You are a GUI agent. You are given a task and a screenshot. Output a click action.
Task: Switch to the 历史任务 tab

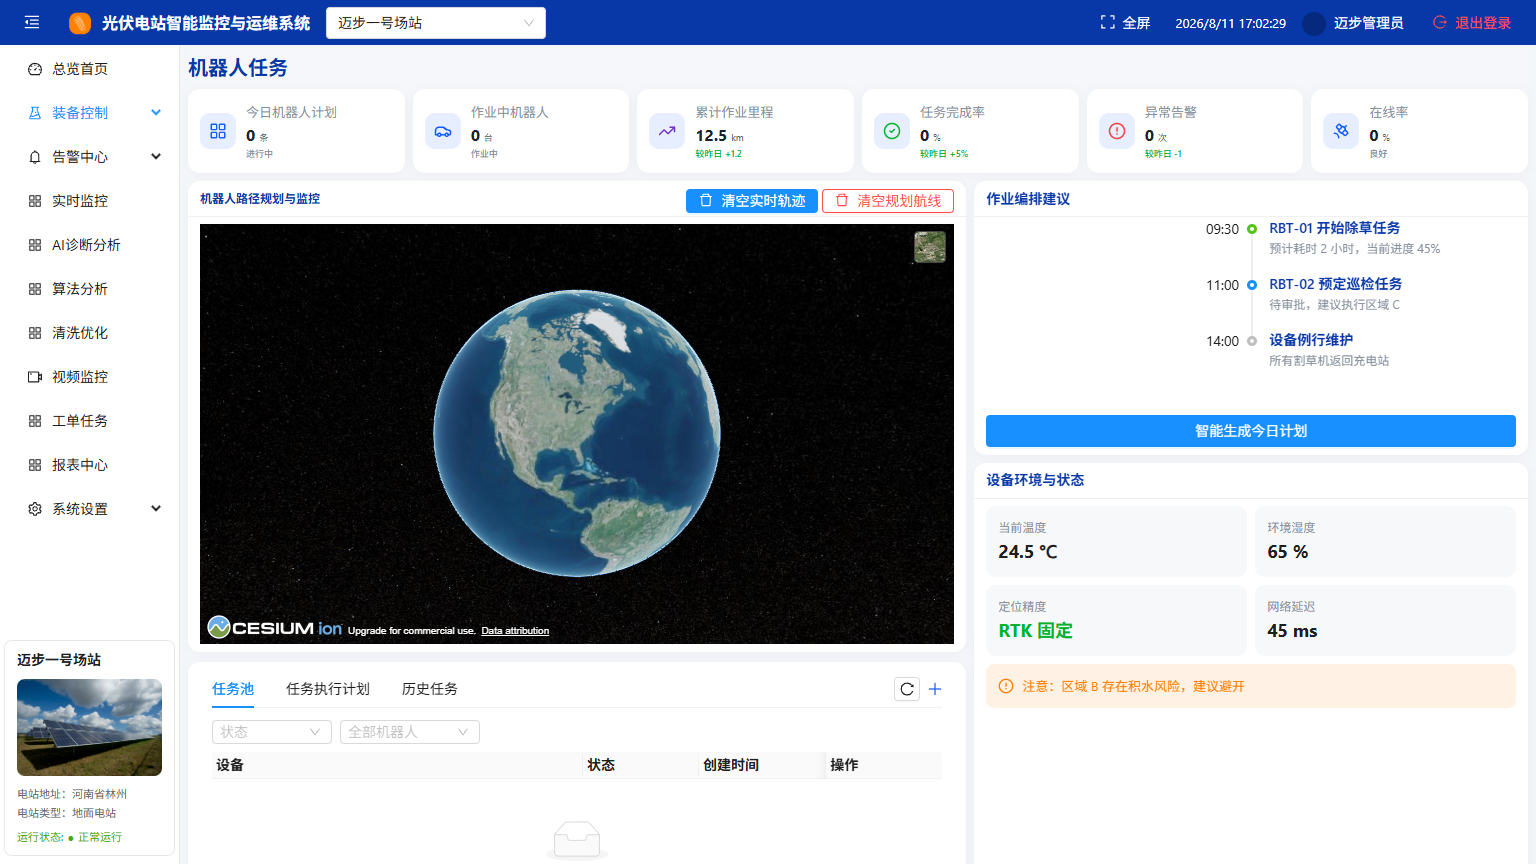click(430, 689)
